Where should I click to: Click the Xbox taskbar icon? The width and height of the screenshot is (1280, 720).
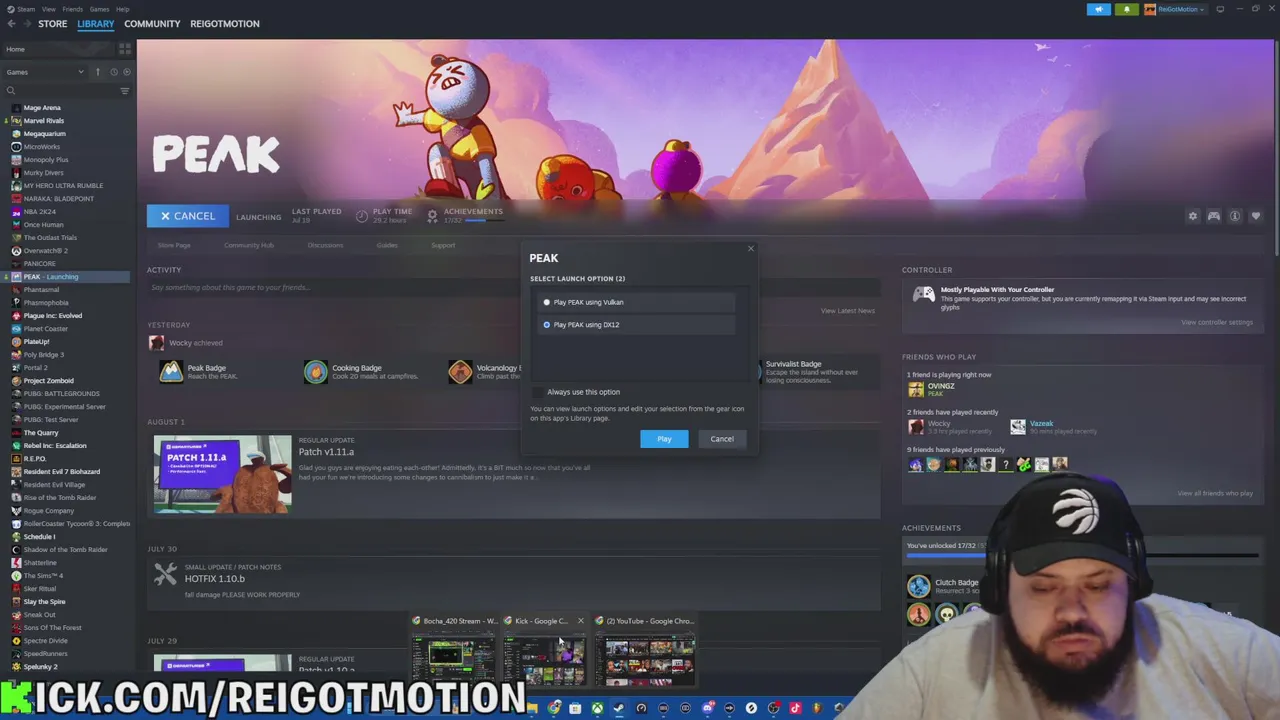tap(597, 708)
